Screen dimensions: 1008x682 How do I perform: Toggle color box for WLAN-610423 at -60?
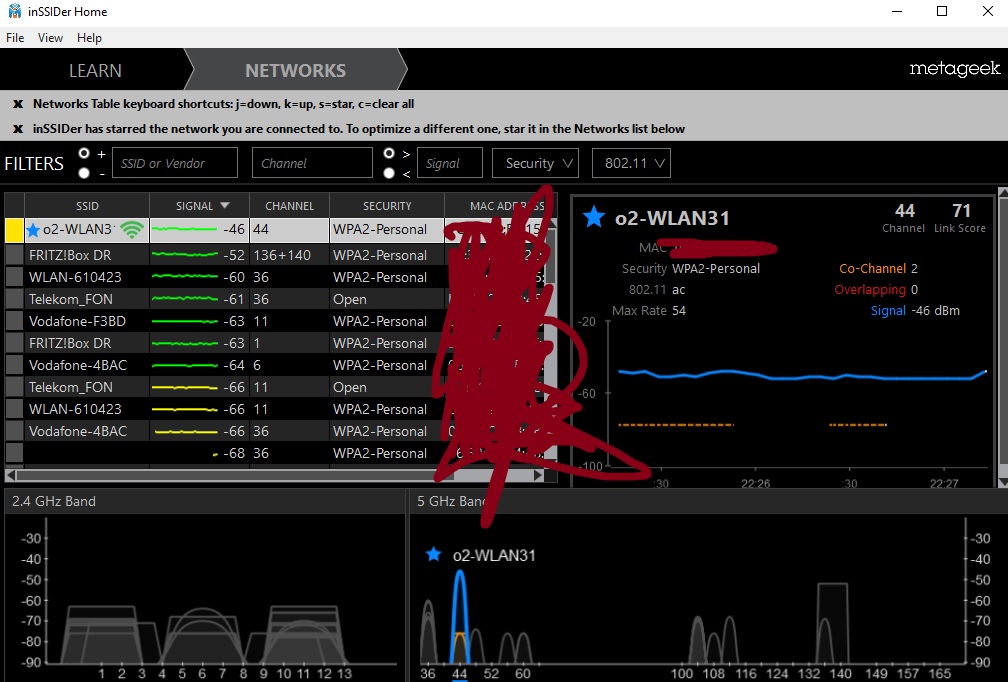pyautogui.click(x=14, y=277)
